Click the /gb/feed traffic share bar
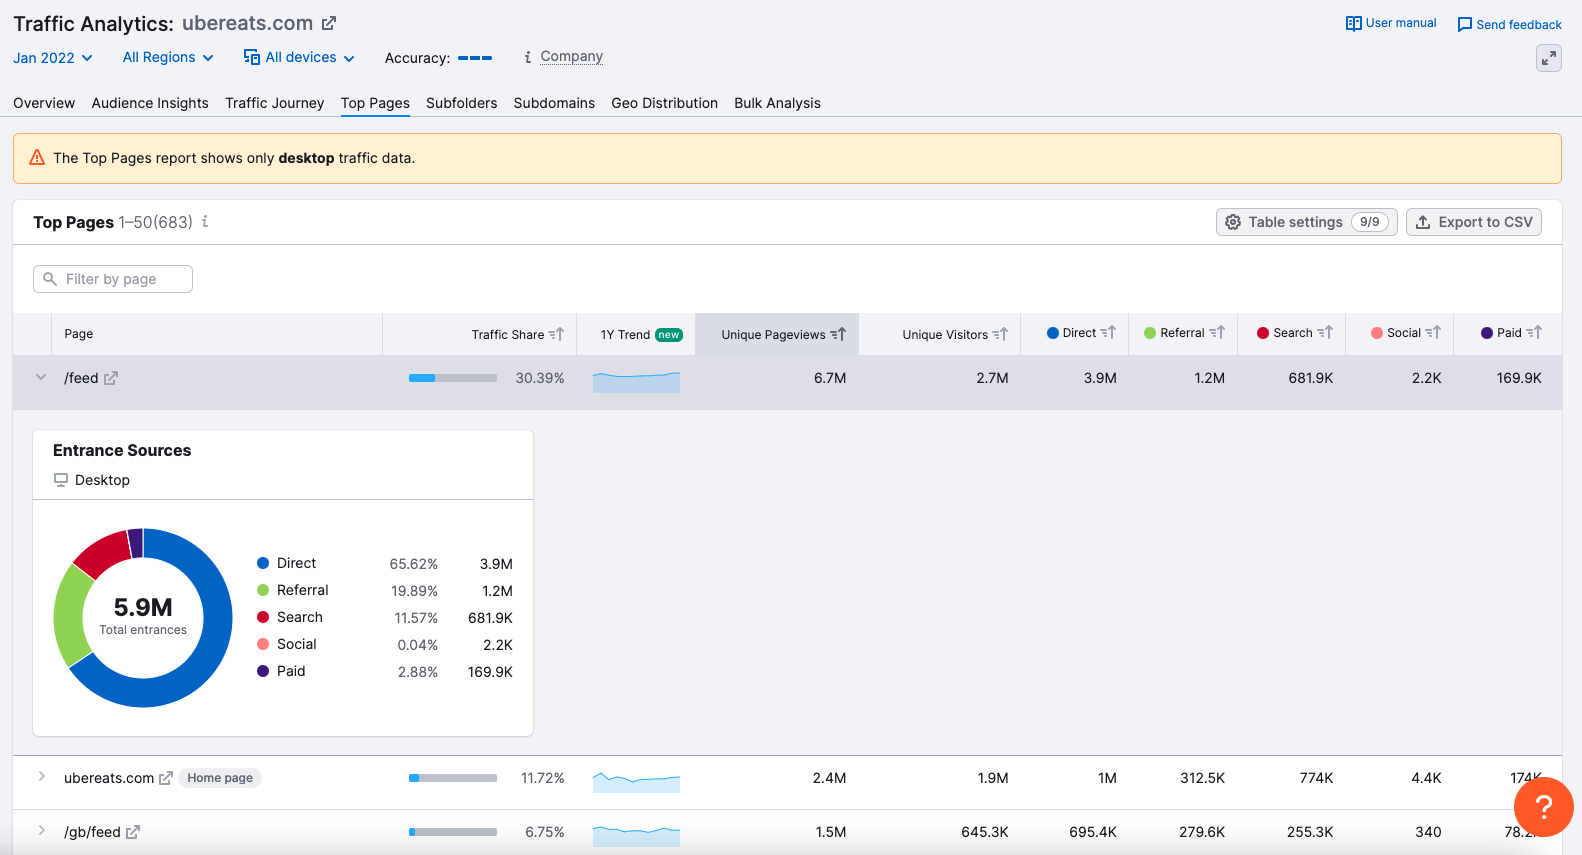1582x855 pixels. (x=453, y=832)
